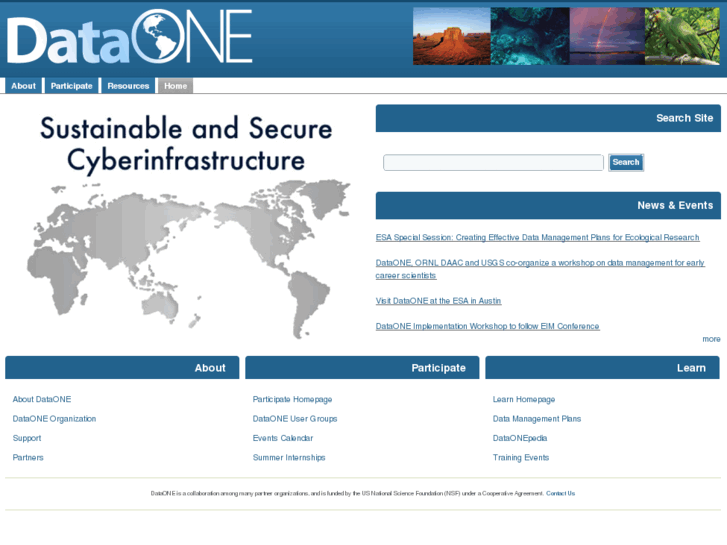Click the more news link

click(x=711, y=339)
